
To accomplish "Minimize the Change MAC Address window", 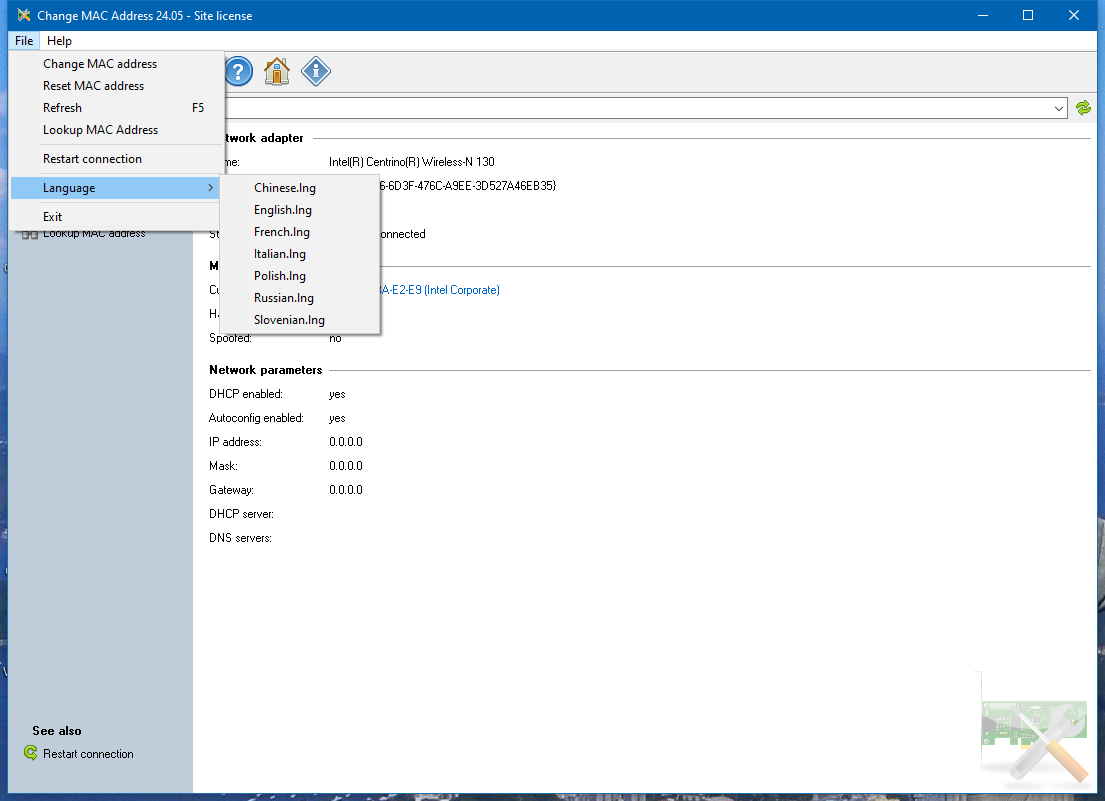I will [x=983, y=15].
